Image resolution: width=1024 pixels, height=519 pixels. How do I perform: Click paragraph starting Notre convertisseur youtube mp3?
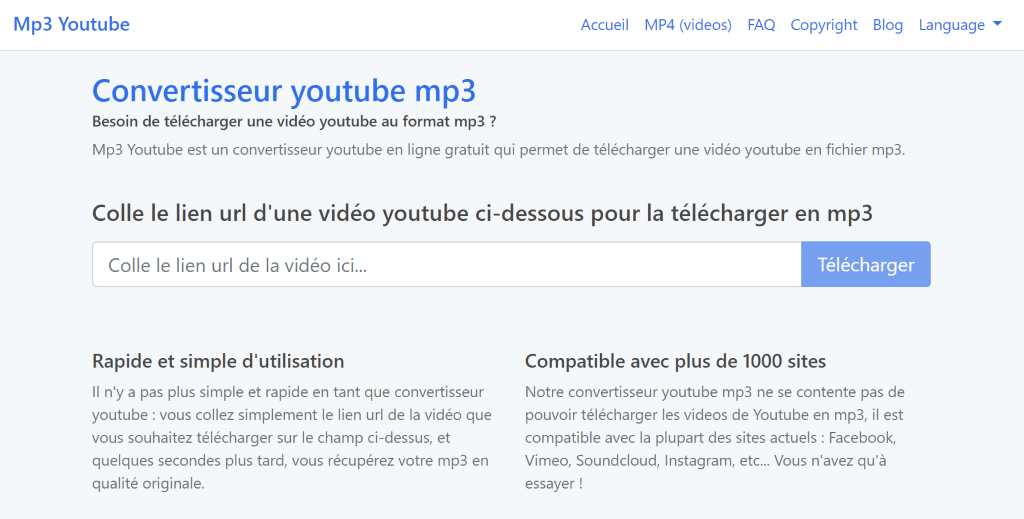[x=715, y=438]
